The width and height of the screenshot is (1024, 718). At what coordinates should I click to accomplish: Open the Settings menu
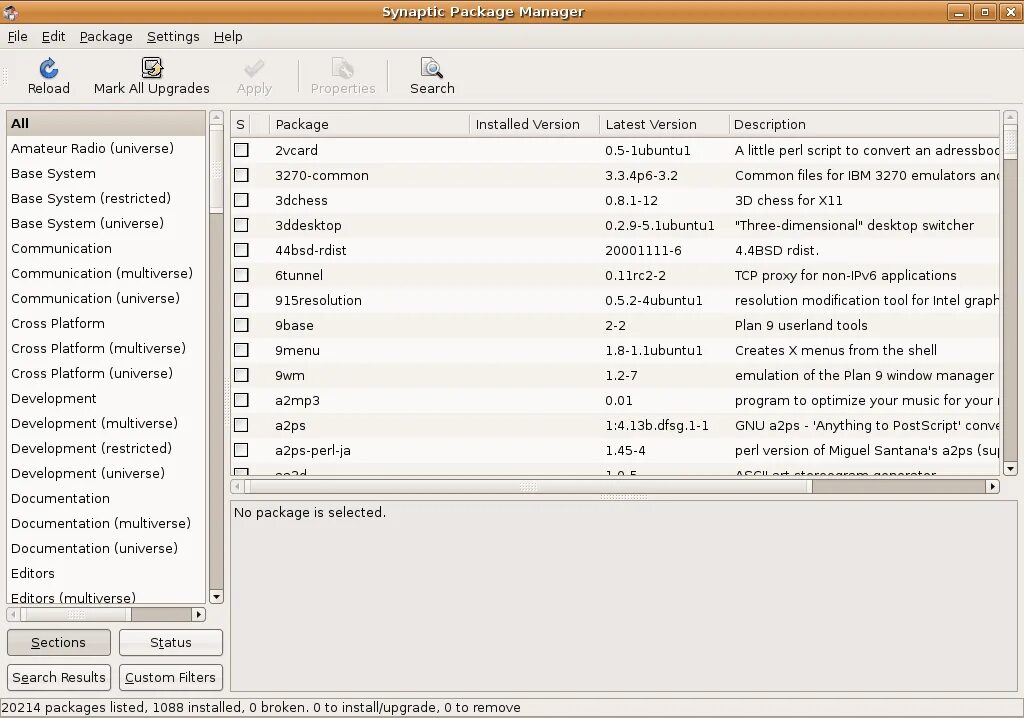(173, 37)
